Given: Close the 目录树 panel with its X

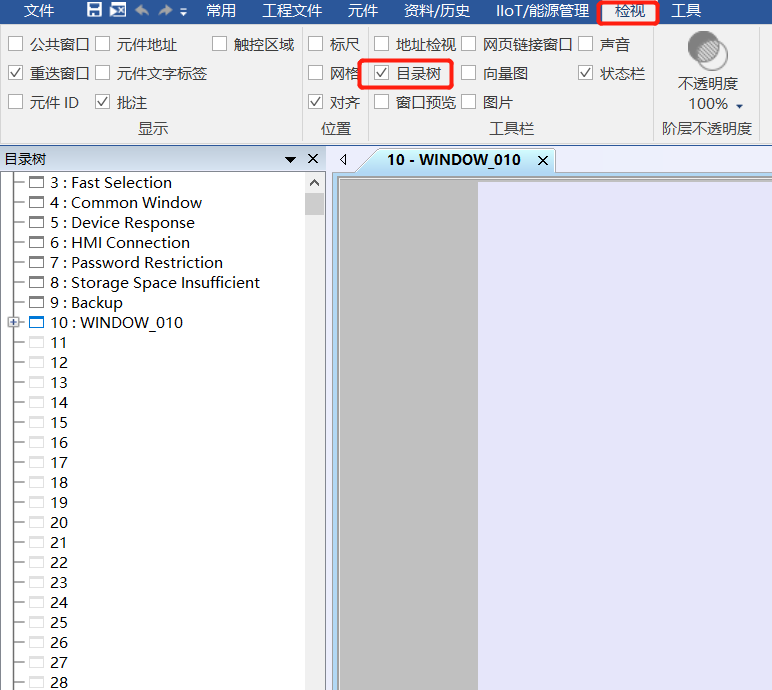Looking at the screenshot, I should [x=313, y=159].
